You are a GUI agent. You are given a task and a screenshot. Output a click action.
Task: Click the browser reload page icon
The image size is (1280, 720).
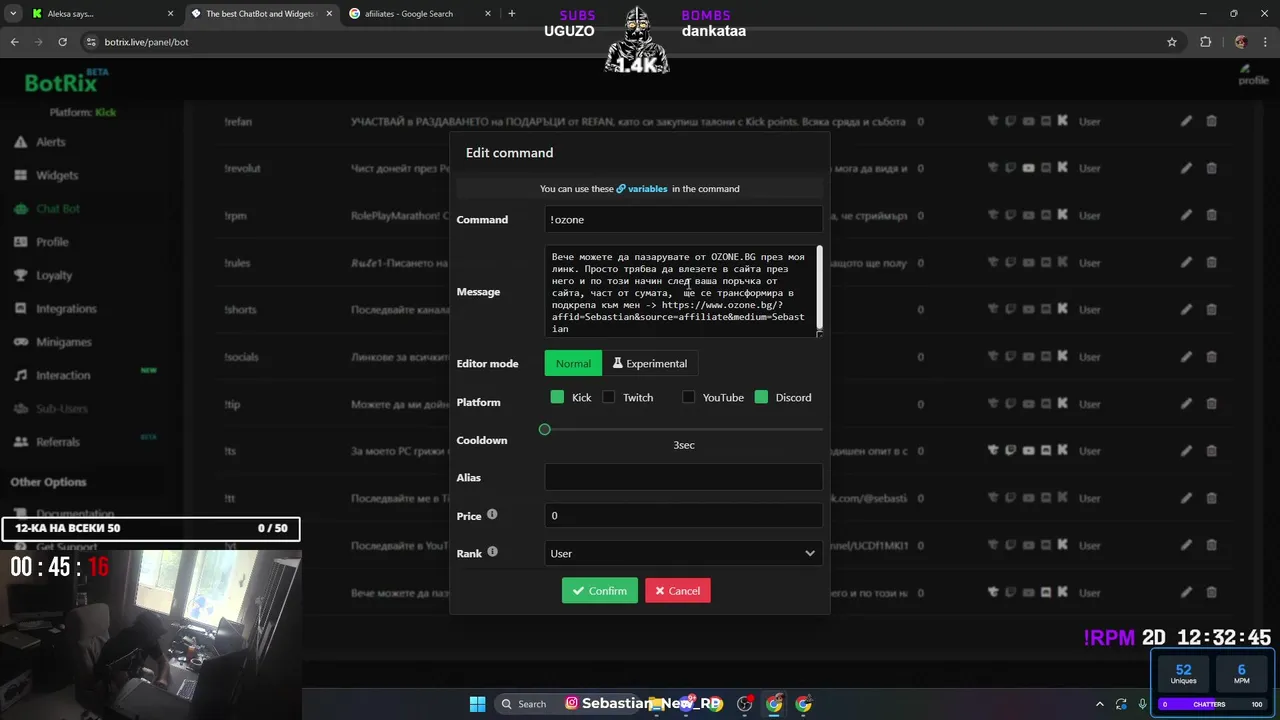[62, 42]
